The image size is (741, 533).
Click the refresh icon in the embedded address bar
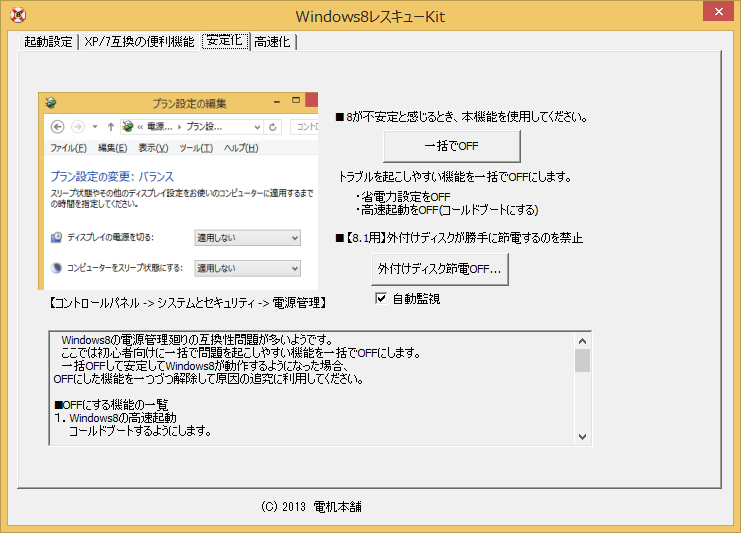click(273, 127)
